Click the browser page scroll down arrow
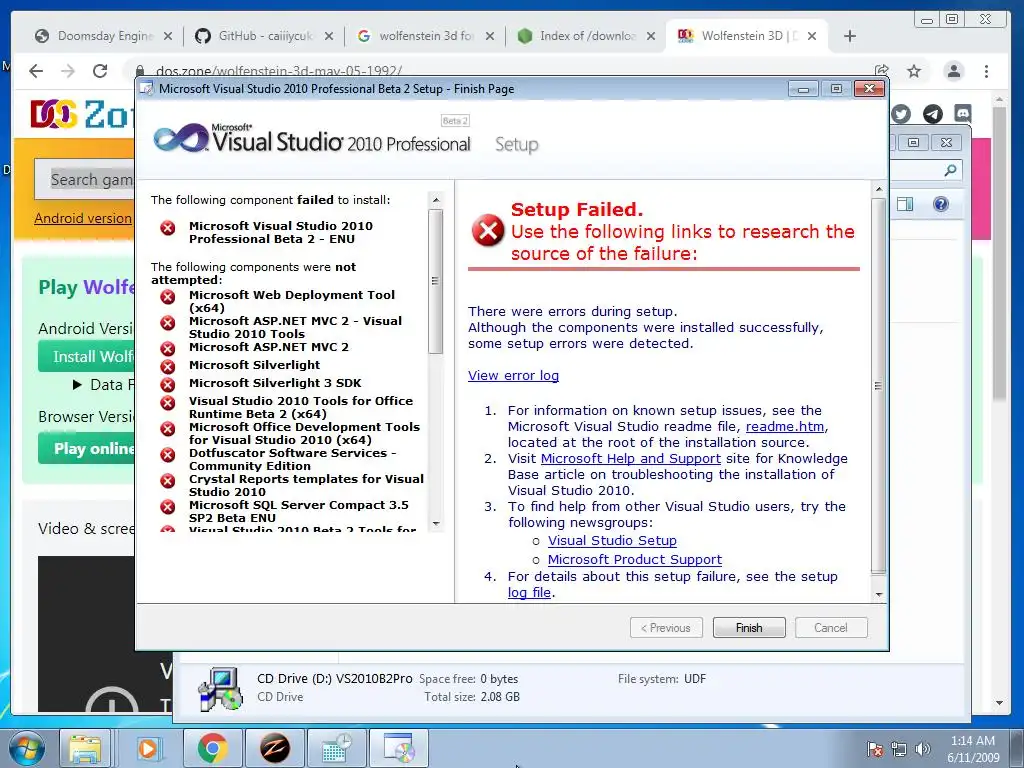 click(999, 703)
